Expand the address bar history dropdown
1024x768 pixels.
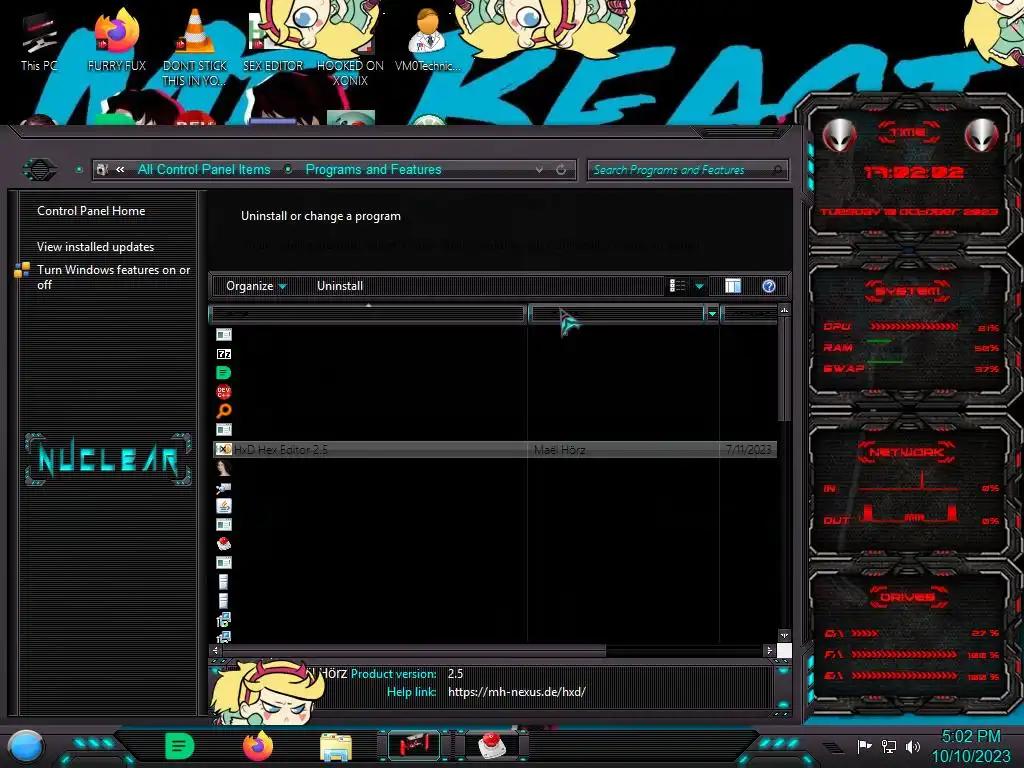tap(539, 170)
